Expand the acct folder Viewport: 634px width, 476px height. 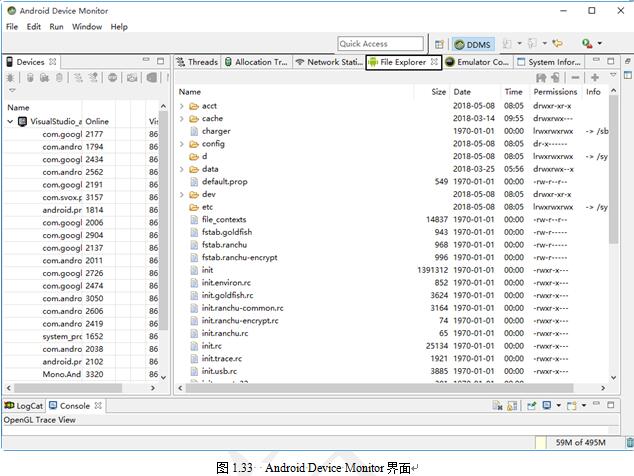coord(182,106)
